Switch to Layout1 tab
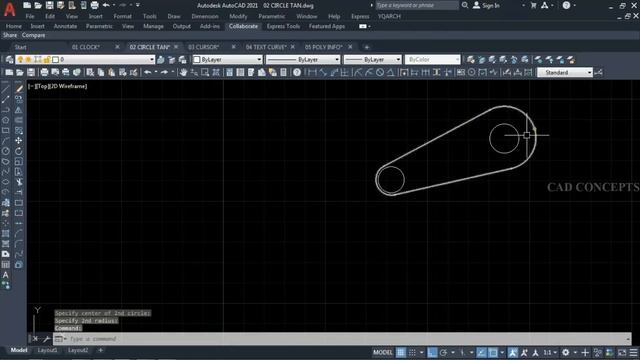Image resolution: width=640 pixels, height=360 pixels. point(47,350)
